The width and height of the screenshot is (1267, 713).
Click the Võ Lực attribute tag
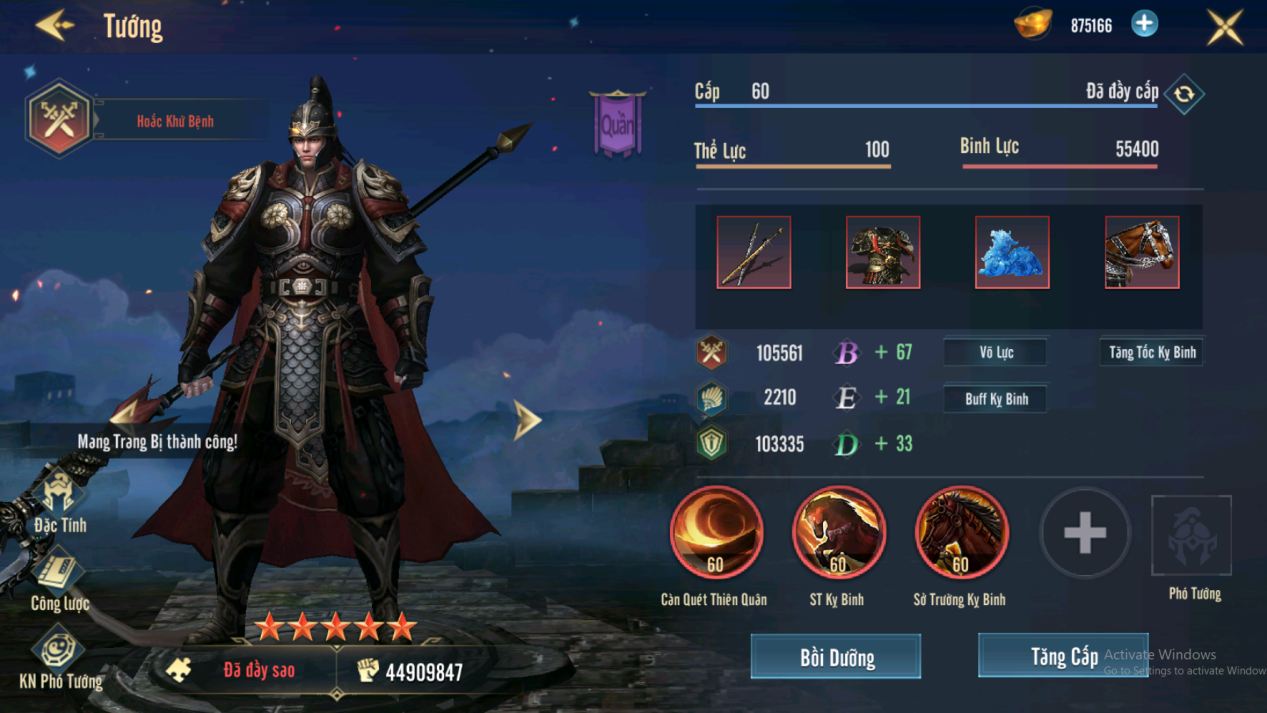[996, 352]
